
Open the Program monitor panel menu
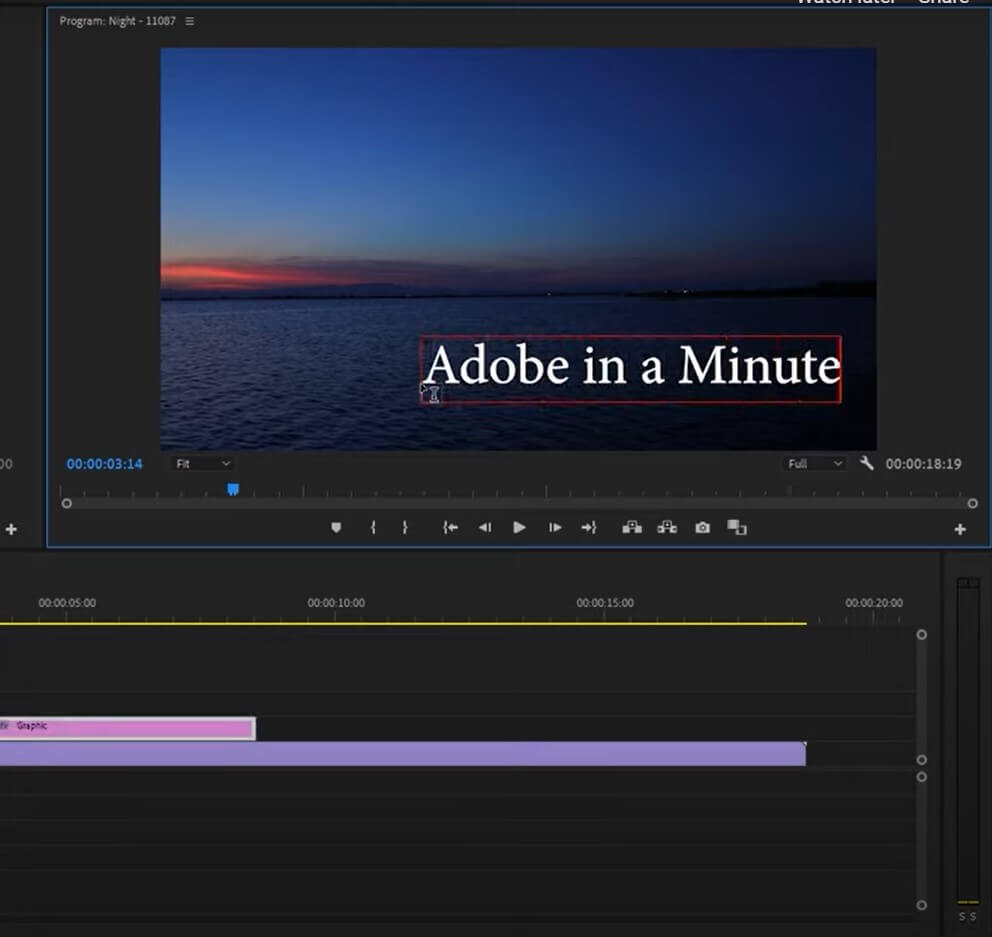[x=190, y=21]
